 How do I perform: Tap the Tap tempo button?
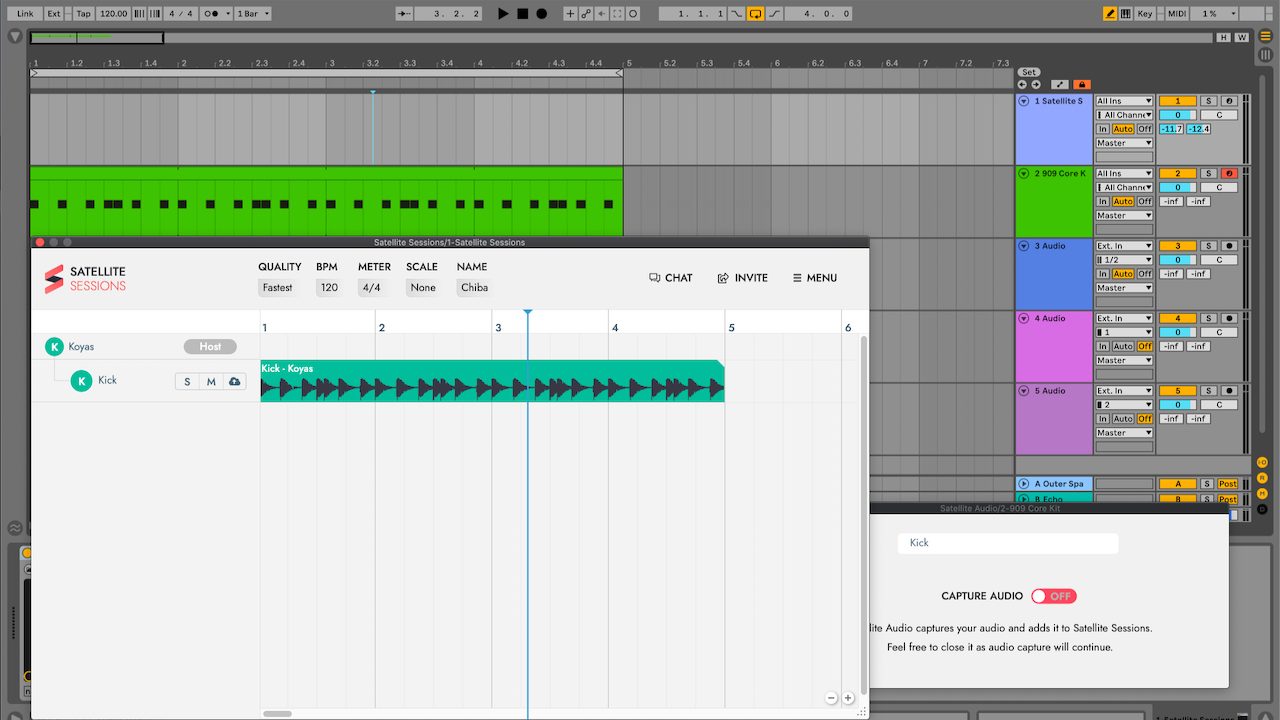click(x=83, y=14)
